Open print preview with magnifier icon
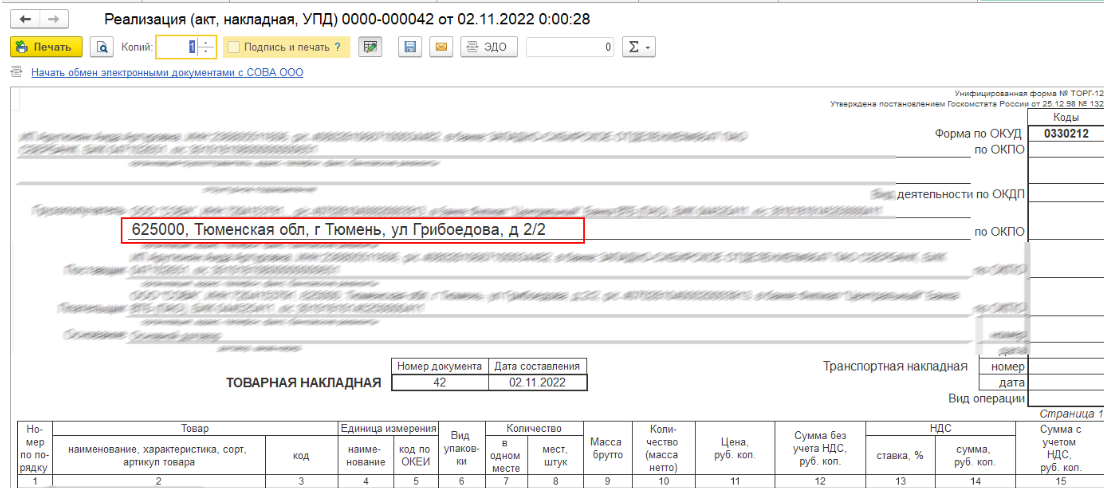The width and height of the screenshot is (1104, 488). coord(102,47)
